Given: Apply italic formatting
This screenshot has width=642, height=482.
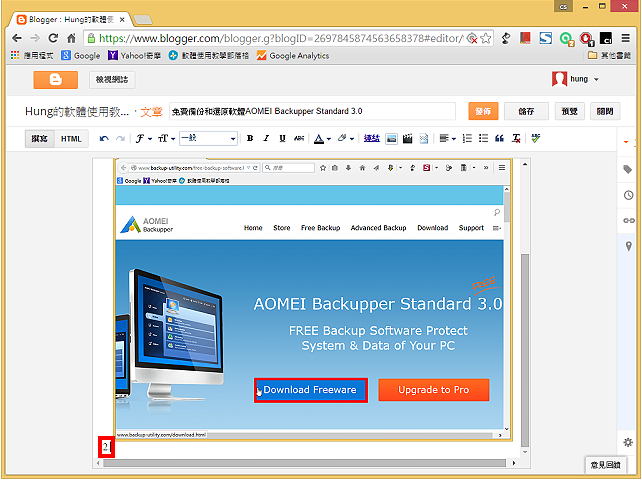Looking at the screenshot, I should pyautogui.click(x=266, y=138).
